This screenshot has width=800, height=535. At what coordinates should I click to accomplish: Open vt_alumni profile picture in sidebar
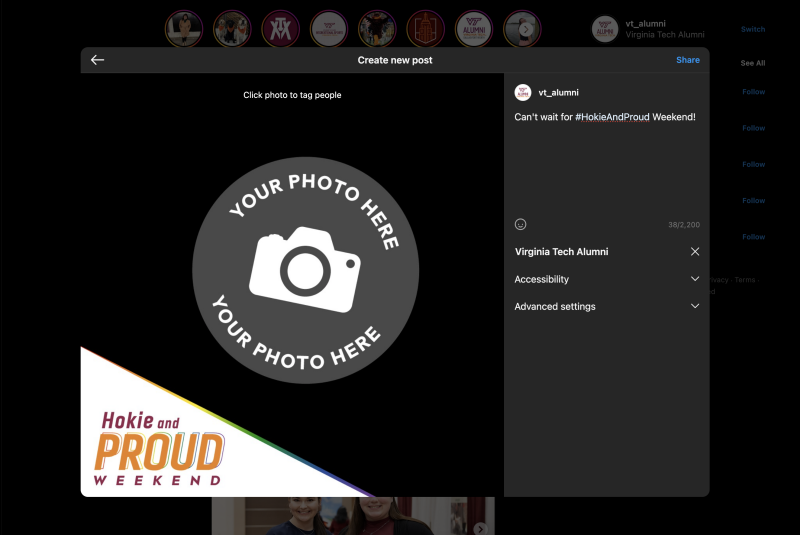click(x=605, y=29)
